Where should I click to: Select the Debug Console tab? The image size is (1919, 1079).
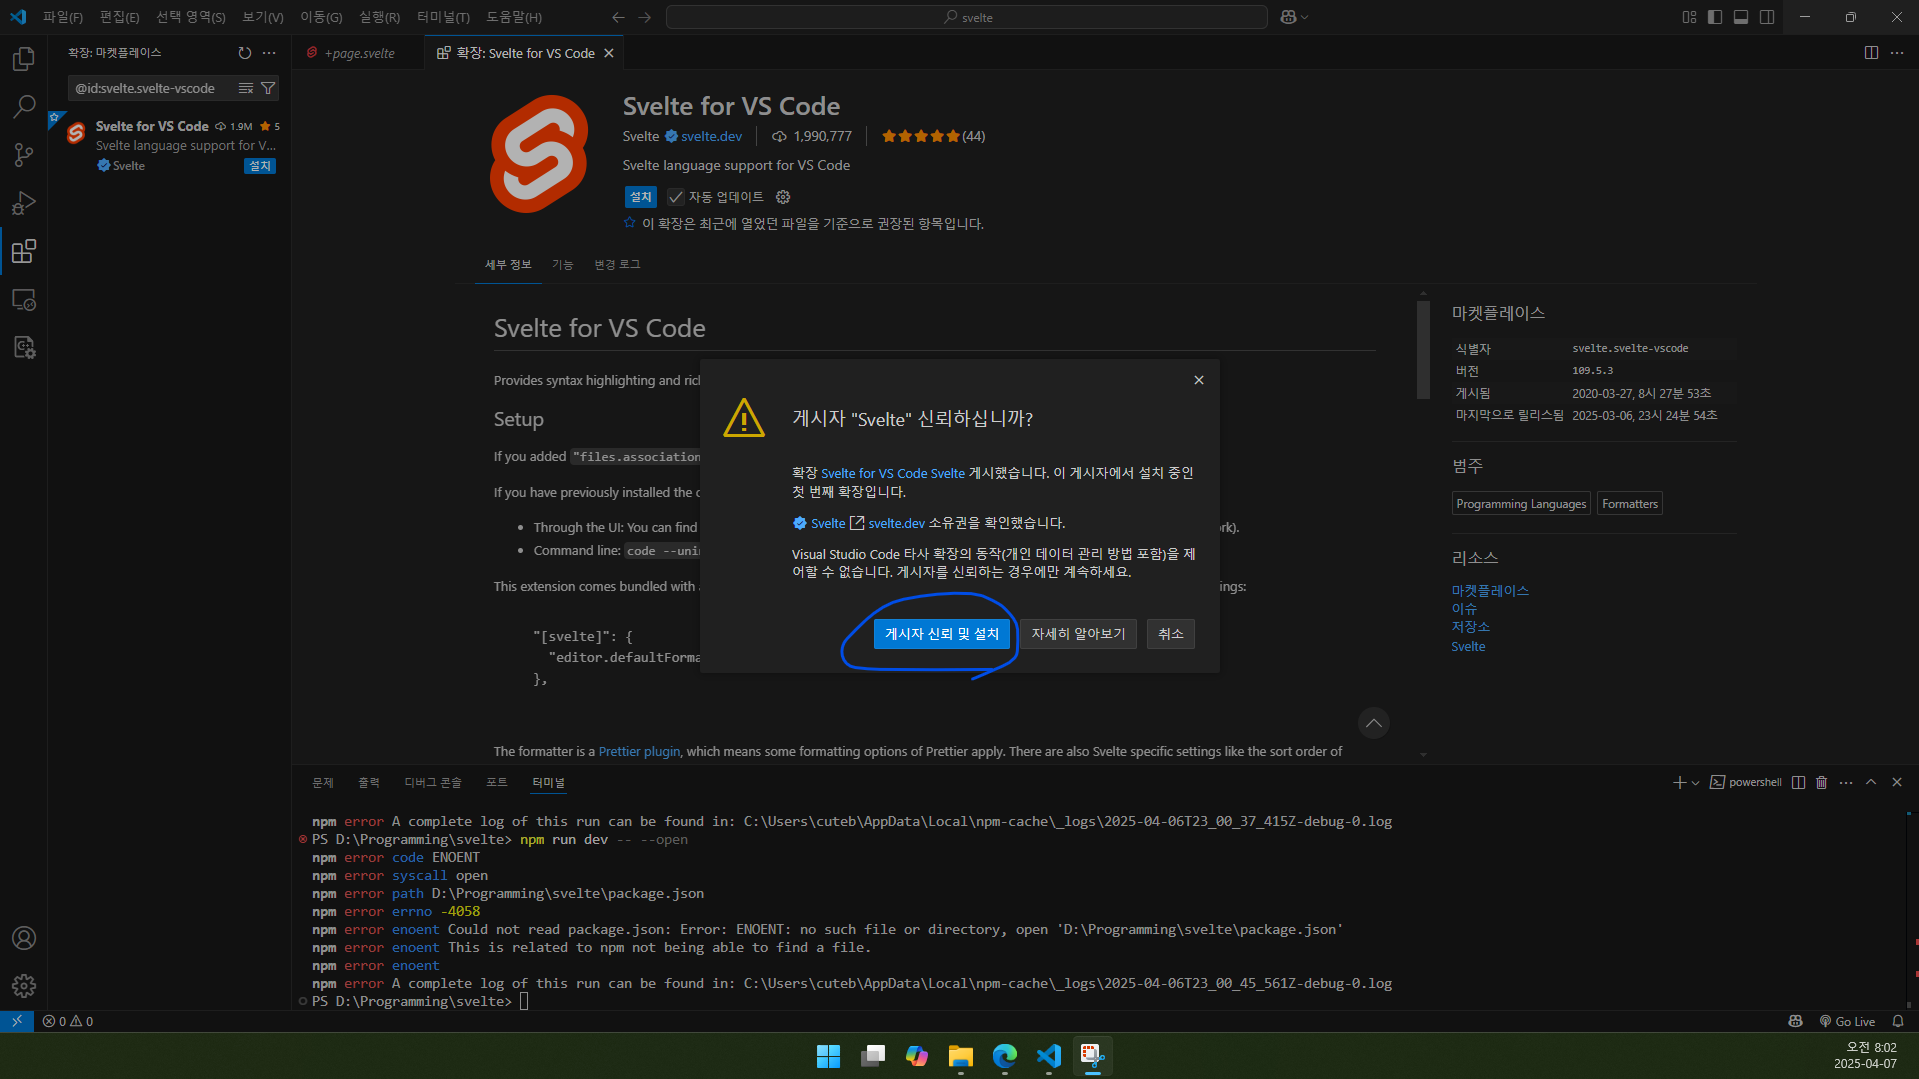[433, 782]
